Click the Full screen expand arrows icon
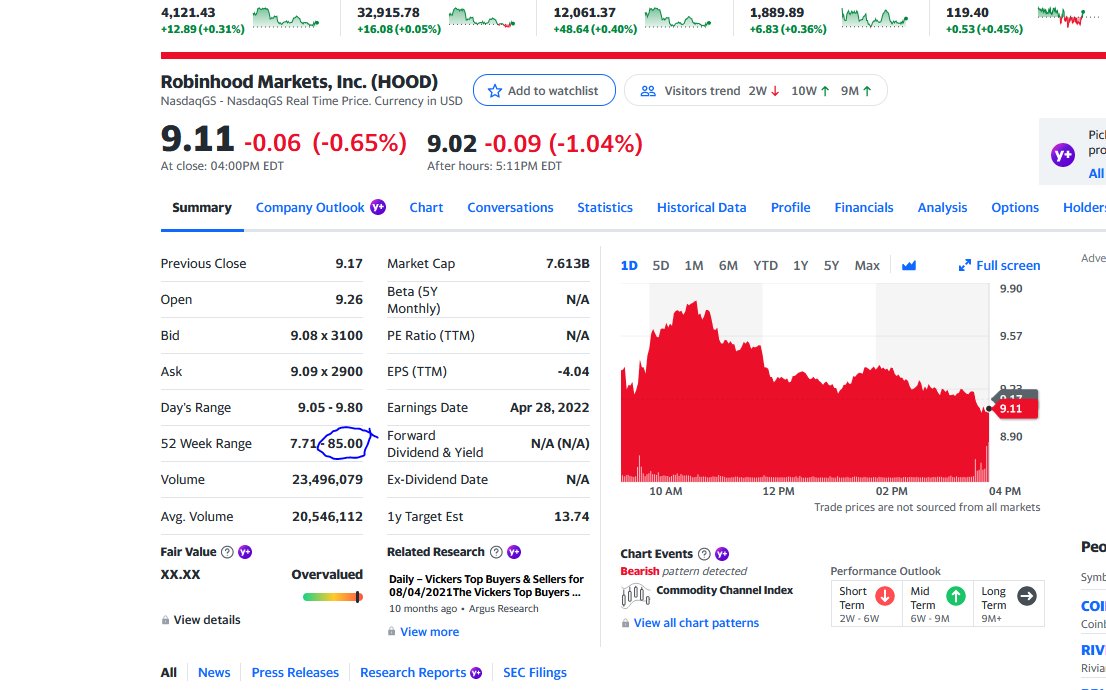Viewport: 1106px width, 690px height. pyautogui.click(x=964, y=265)
